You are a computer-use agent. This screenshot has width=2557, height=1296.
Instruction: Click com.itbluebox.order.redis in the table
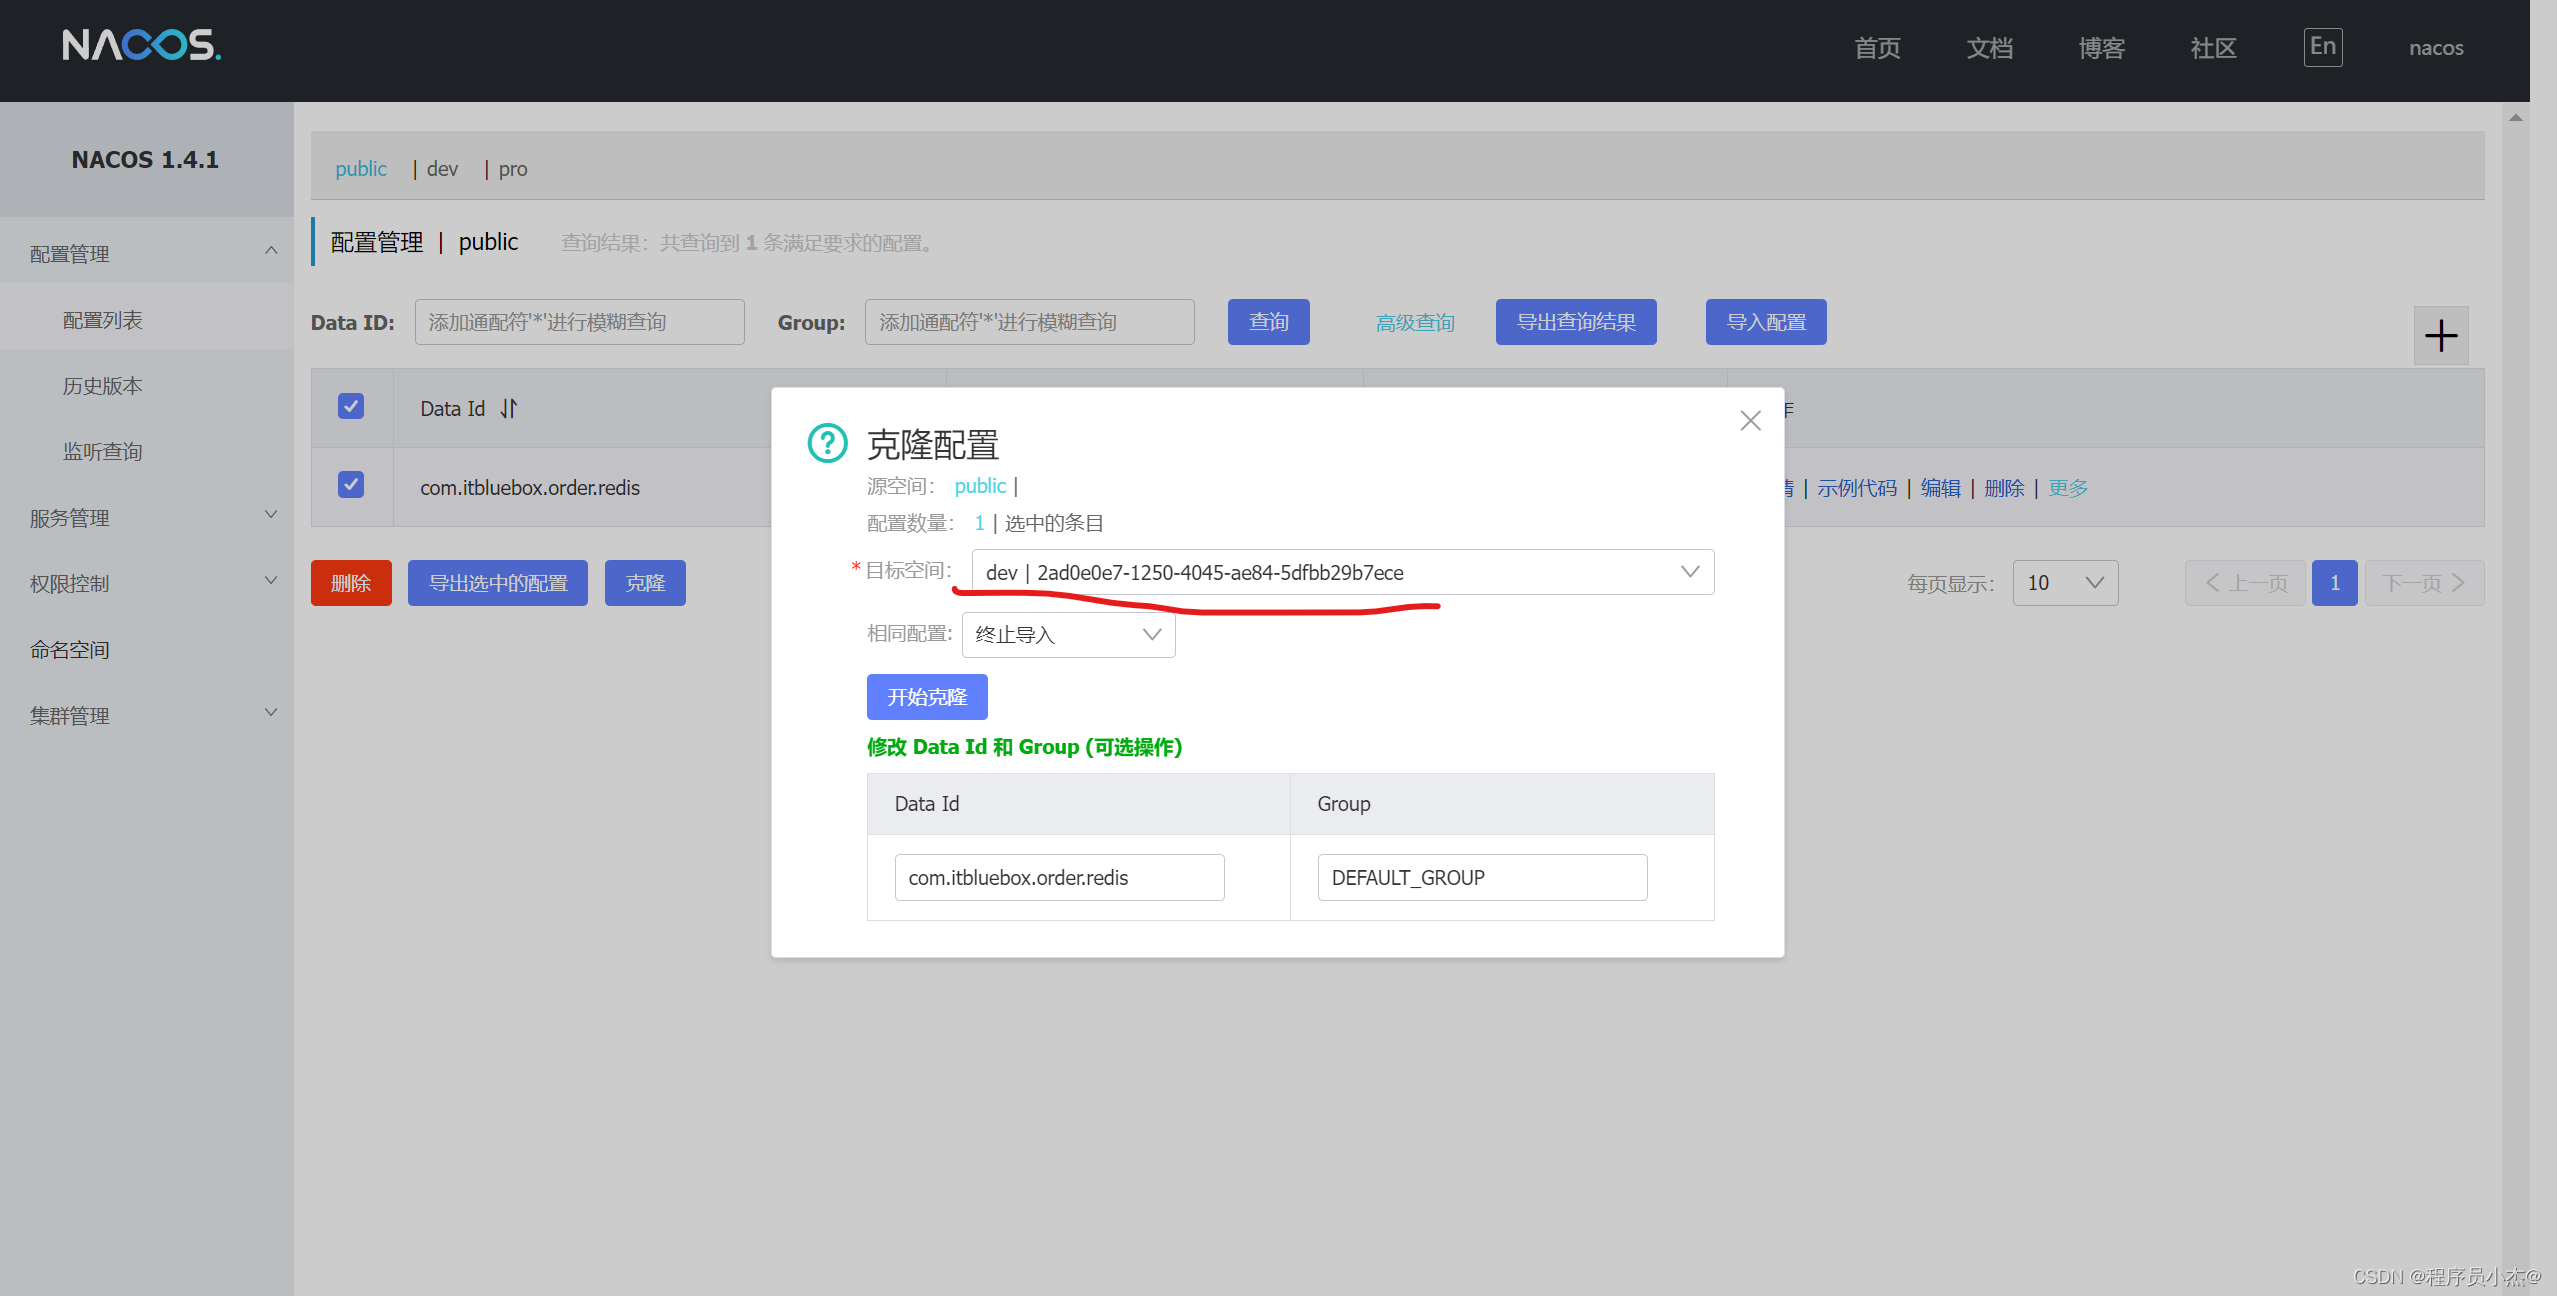point(530,488)
